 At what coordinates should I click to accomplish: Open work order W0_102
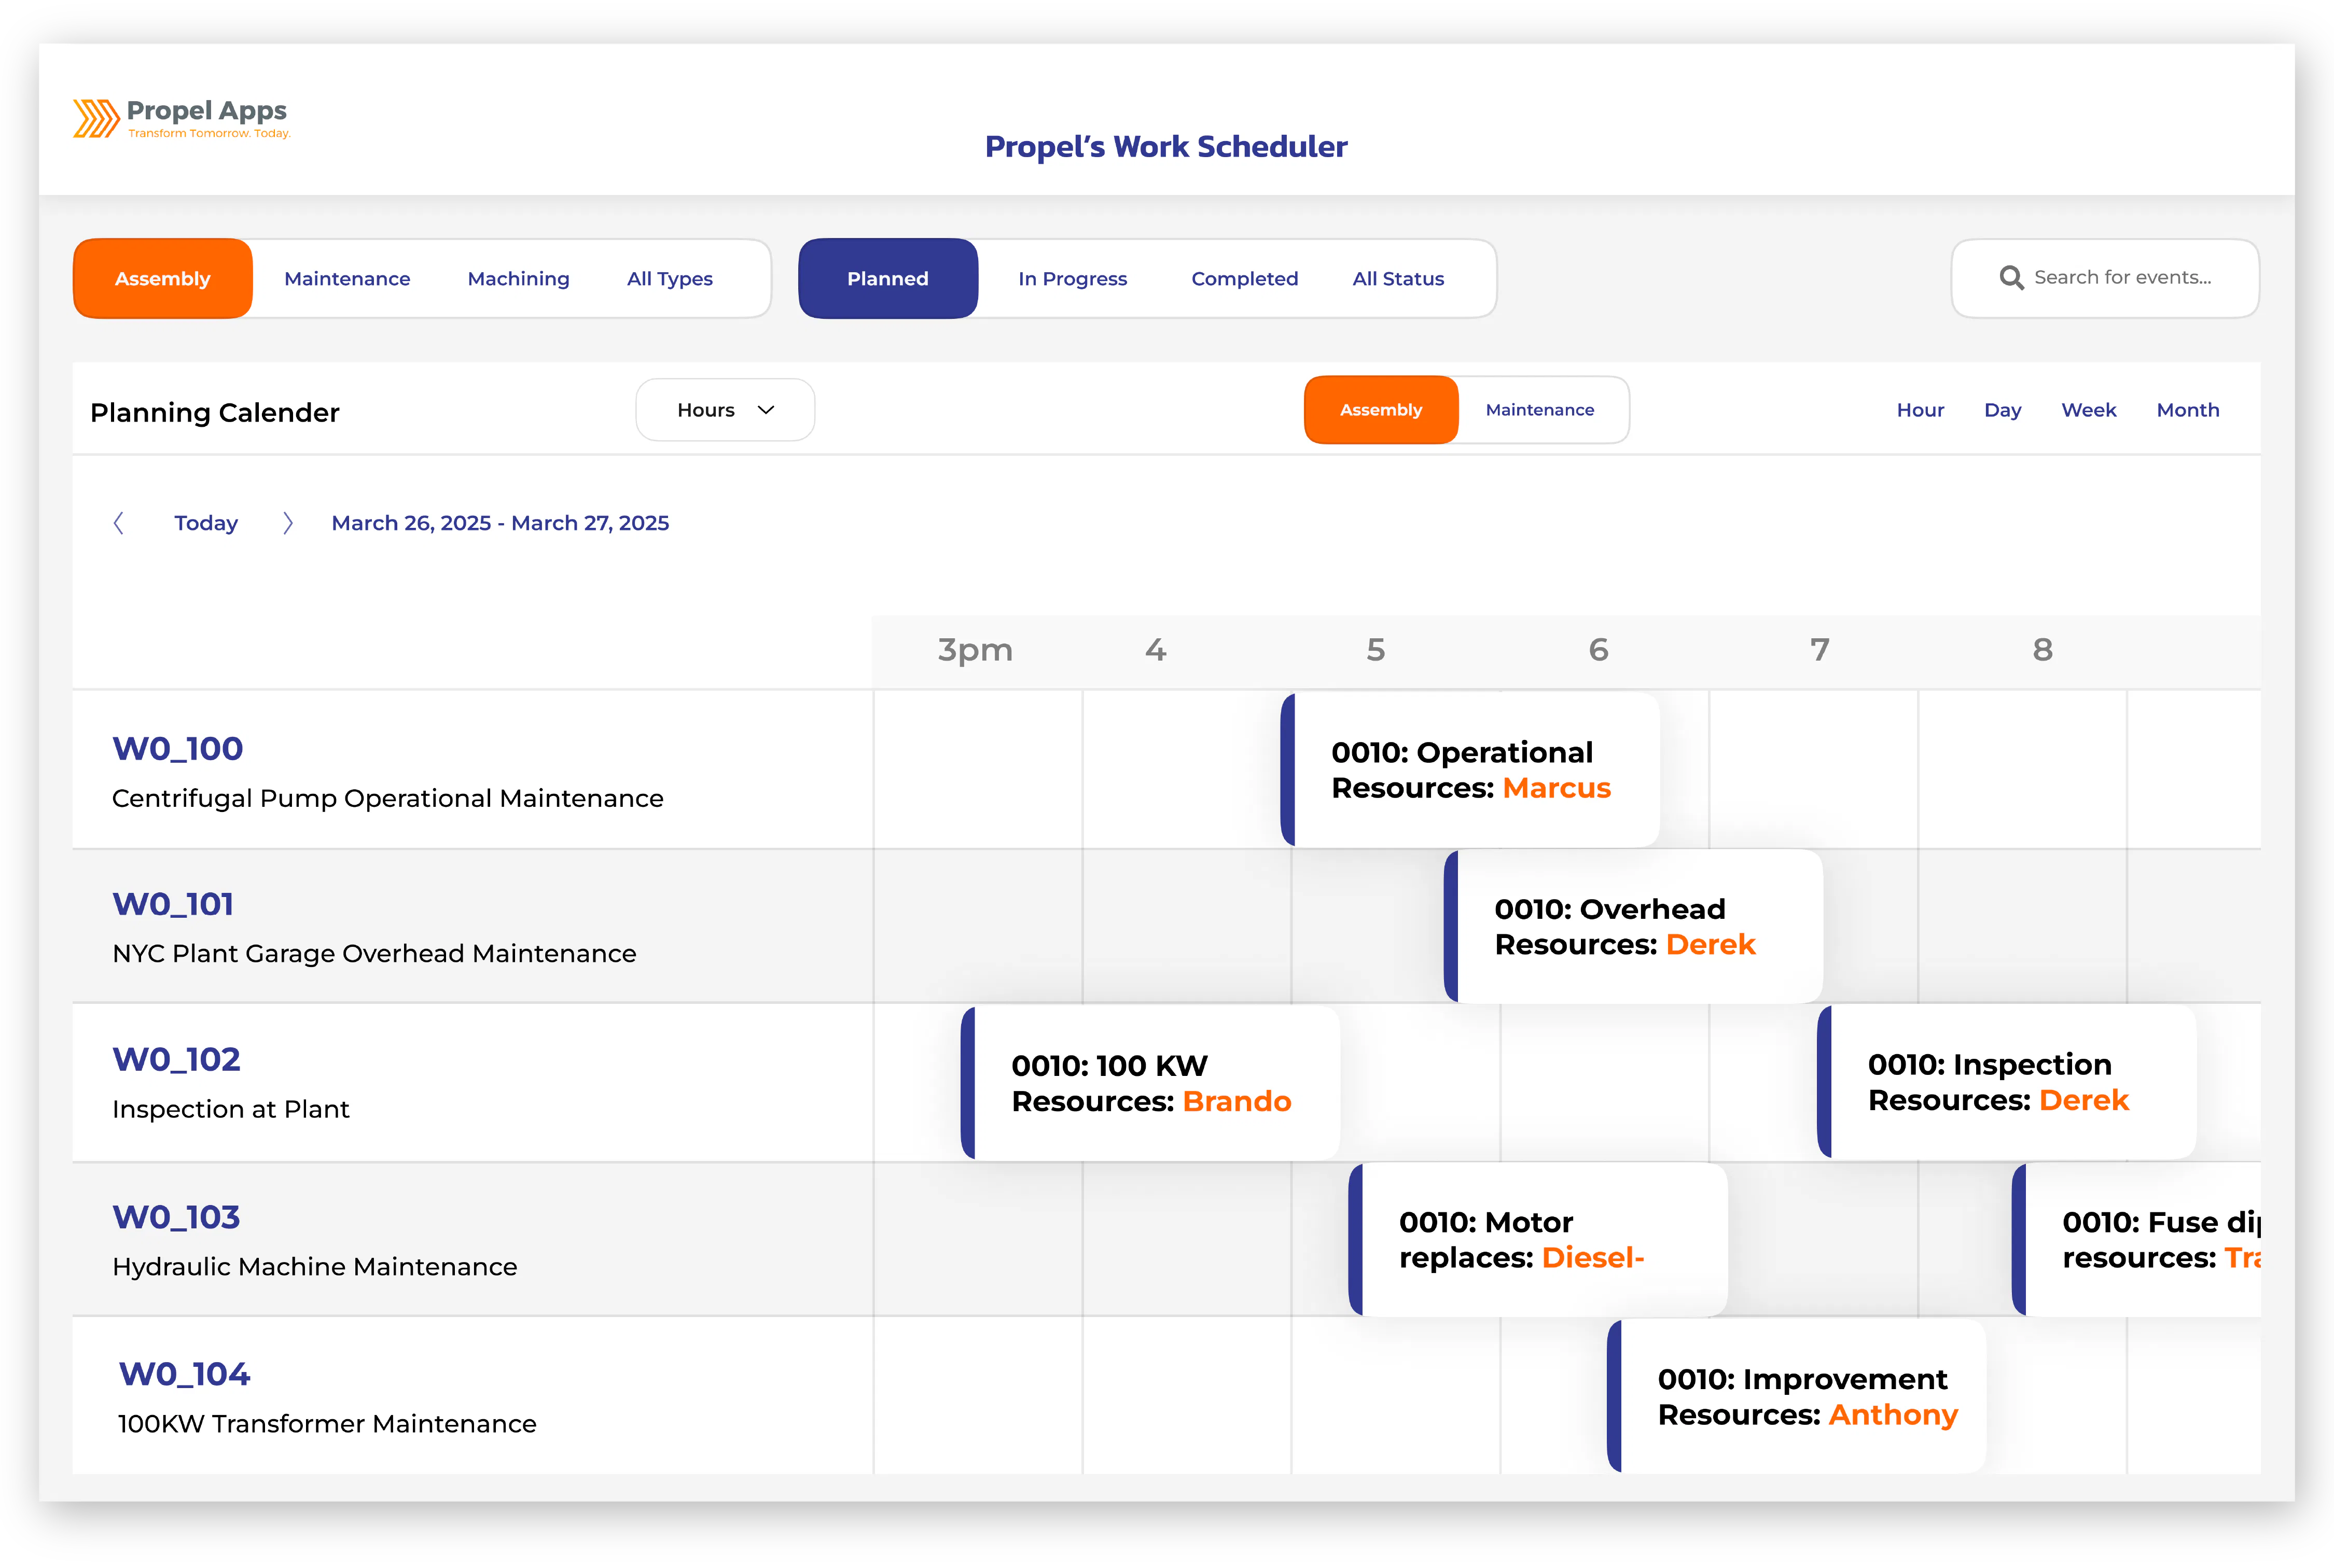pos(177,1060)
